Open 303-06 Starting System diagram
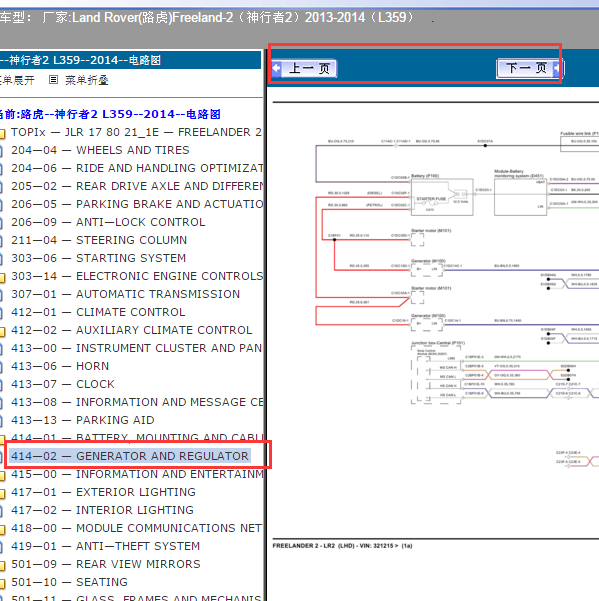This screenshot has width=599, height=601. click(98, 258)
